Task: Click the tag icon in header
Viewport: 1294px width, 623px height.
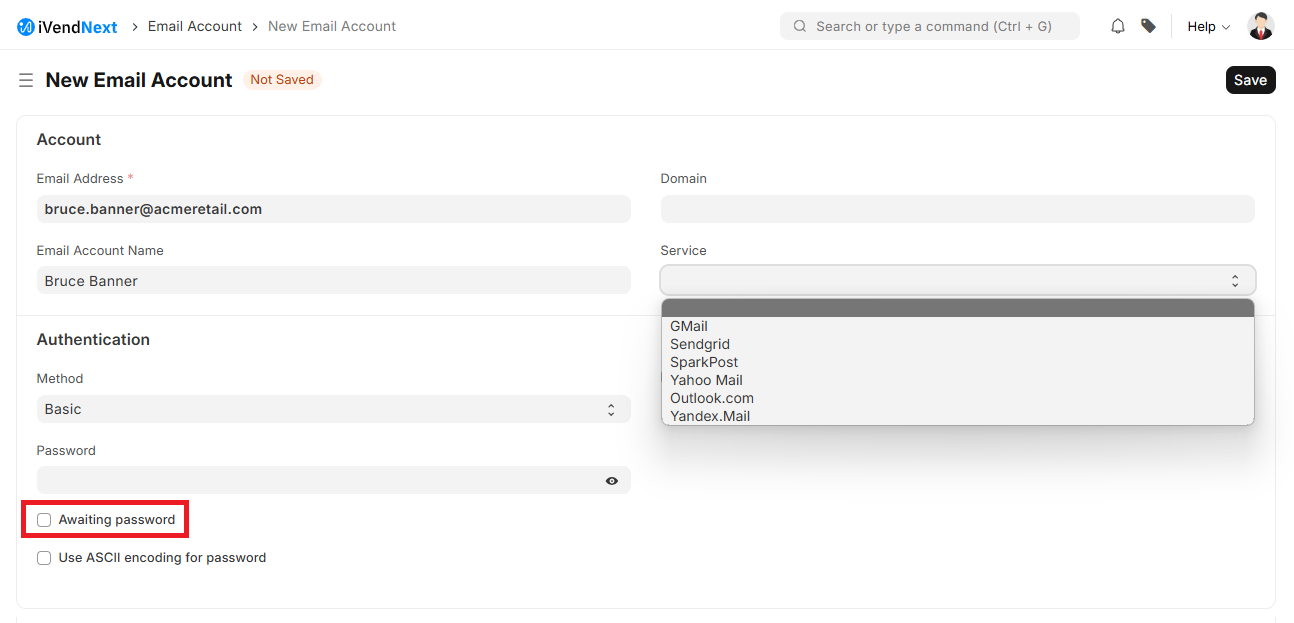Action: (x=1148, y=27)
